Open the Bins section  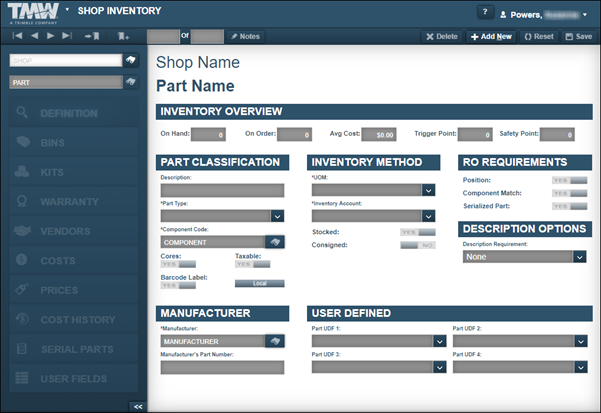click(74, 143)
